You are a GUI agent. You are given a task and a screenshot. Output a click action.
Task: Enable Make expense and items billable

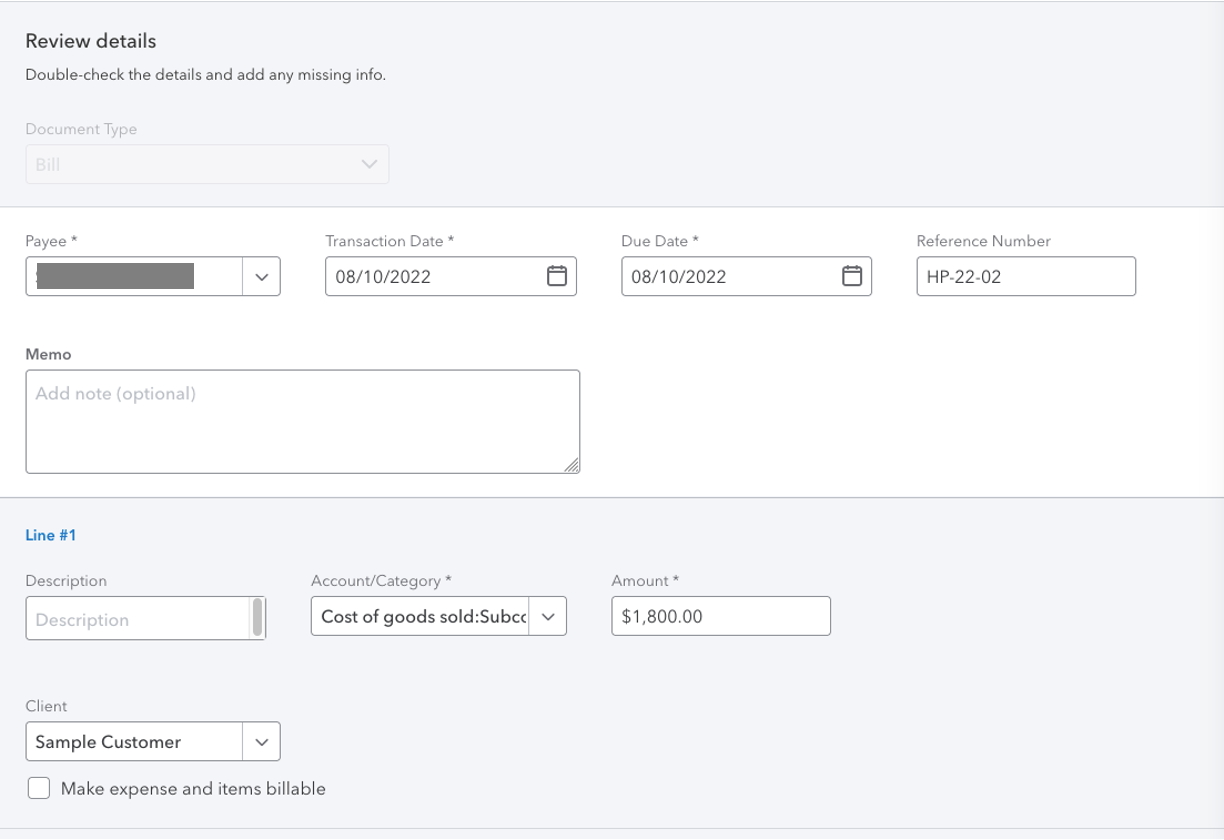38,788
